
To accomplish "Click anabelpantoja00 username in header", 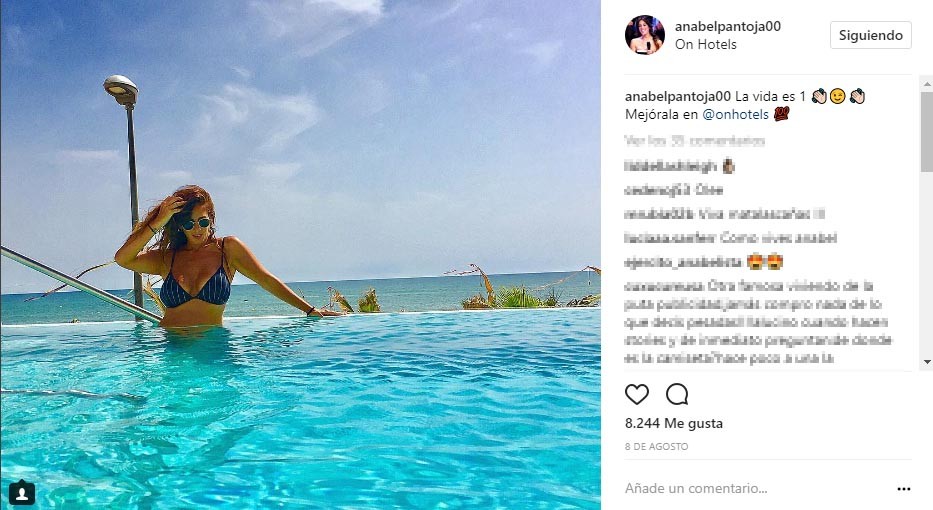I will pyautogui.click(x=728, y=26).
